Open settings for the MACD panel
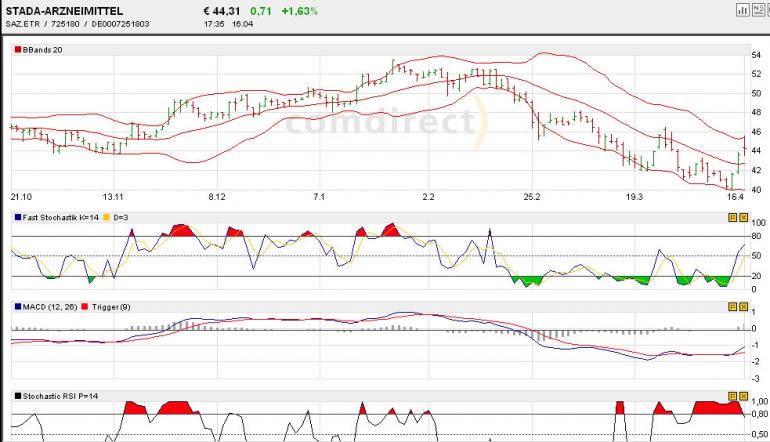This screenshot has width=770, height=442. point(733,307)
